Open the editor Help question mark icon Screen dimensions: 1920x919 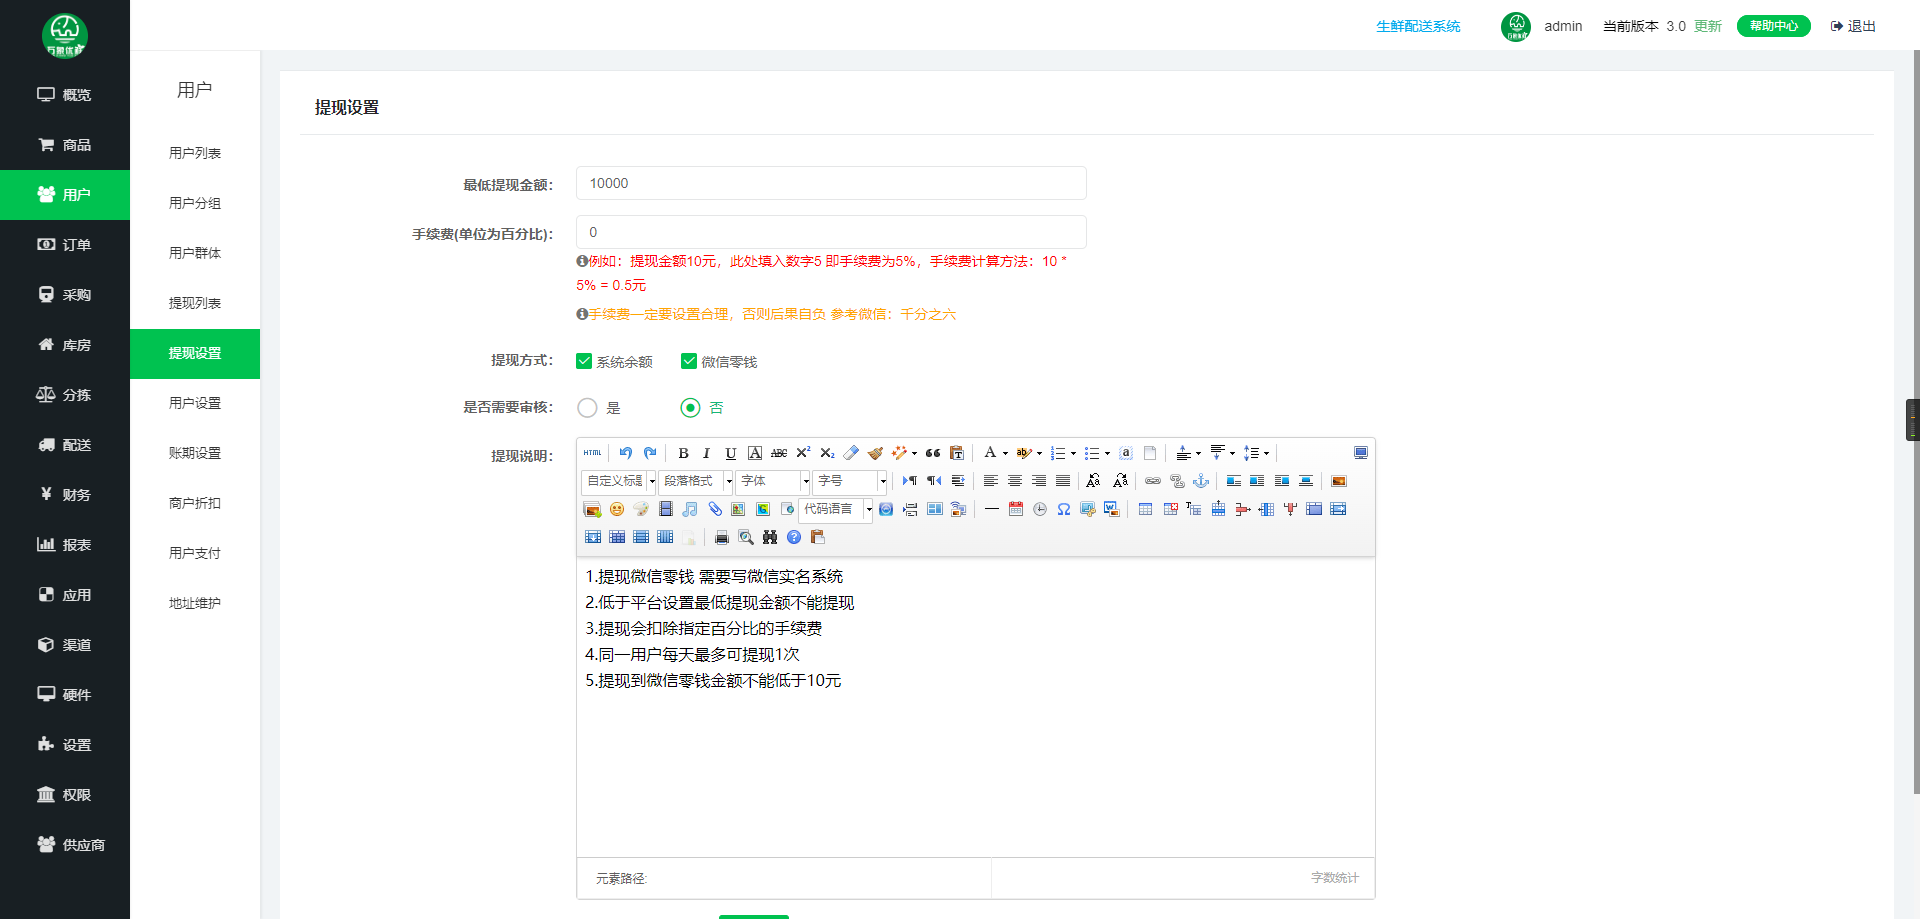pos(793,538)
